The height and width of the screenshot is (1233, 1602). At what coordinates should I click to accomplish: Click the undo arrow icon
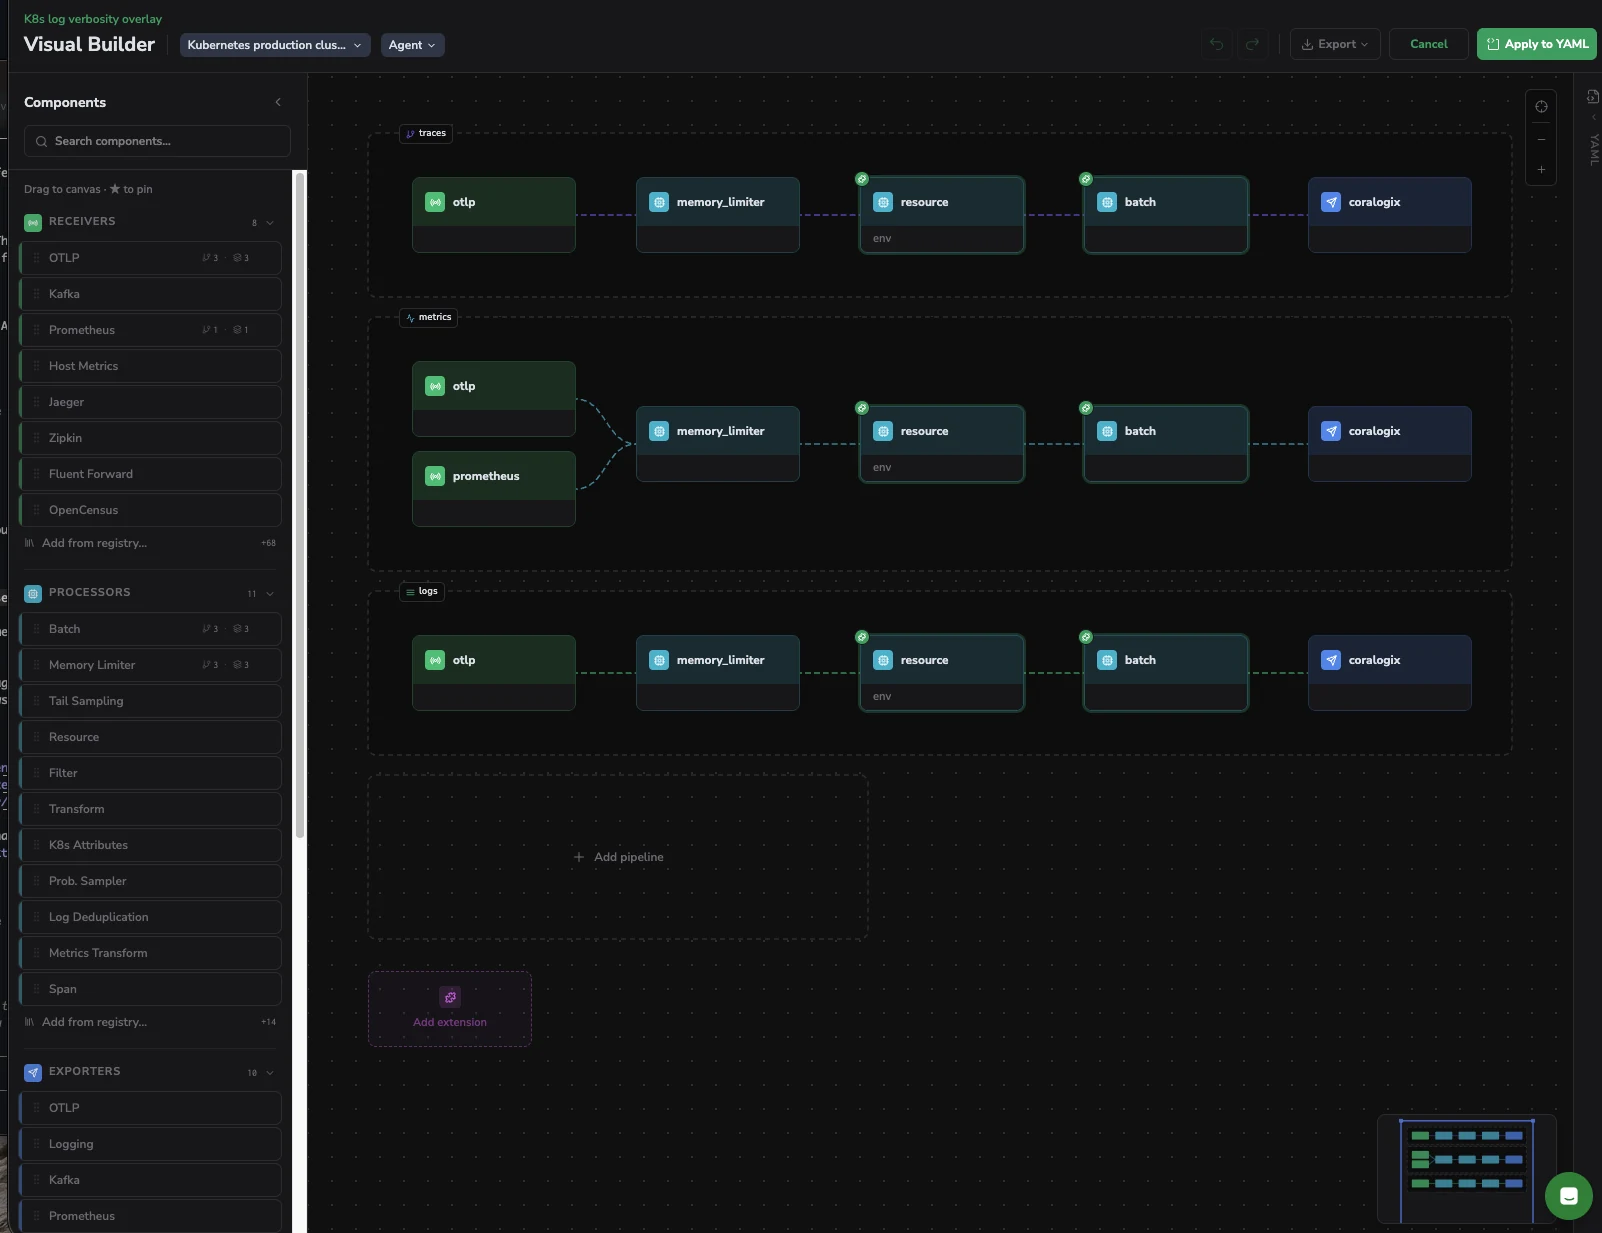(x=1216, y=44)
